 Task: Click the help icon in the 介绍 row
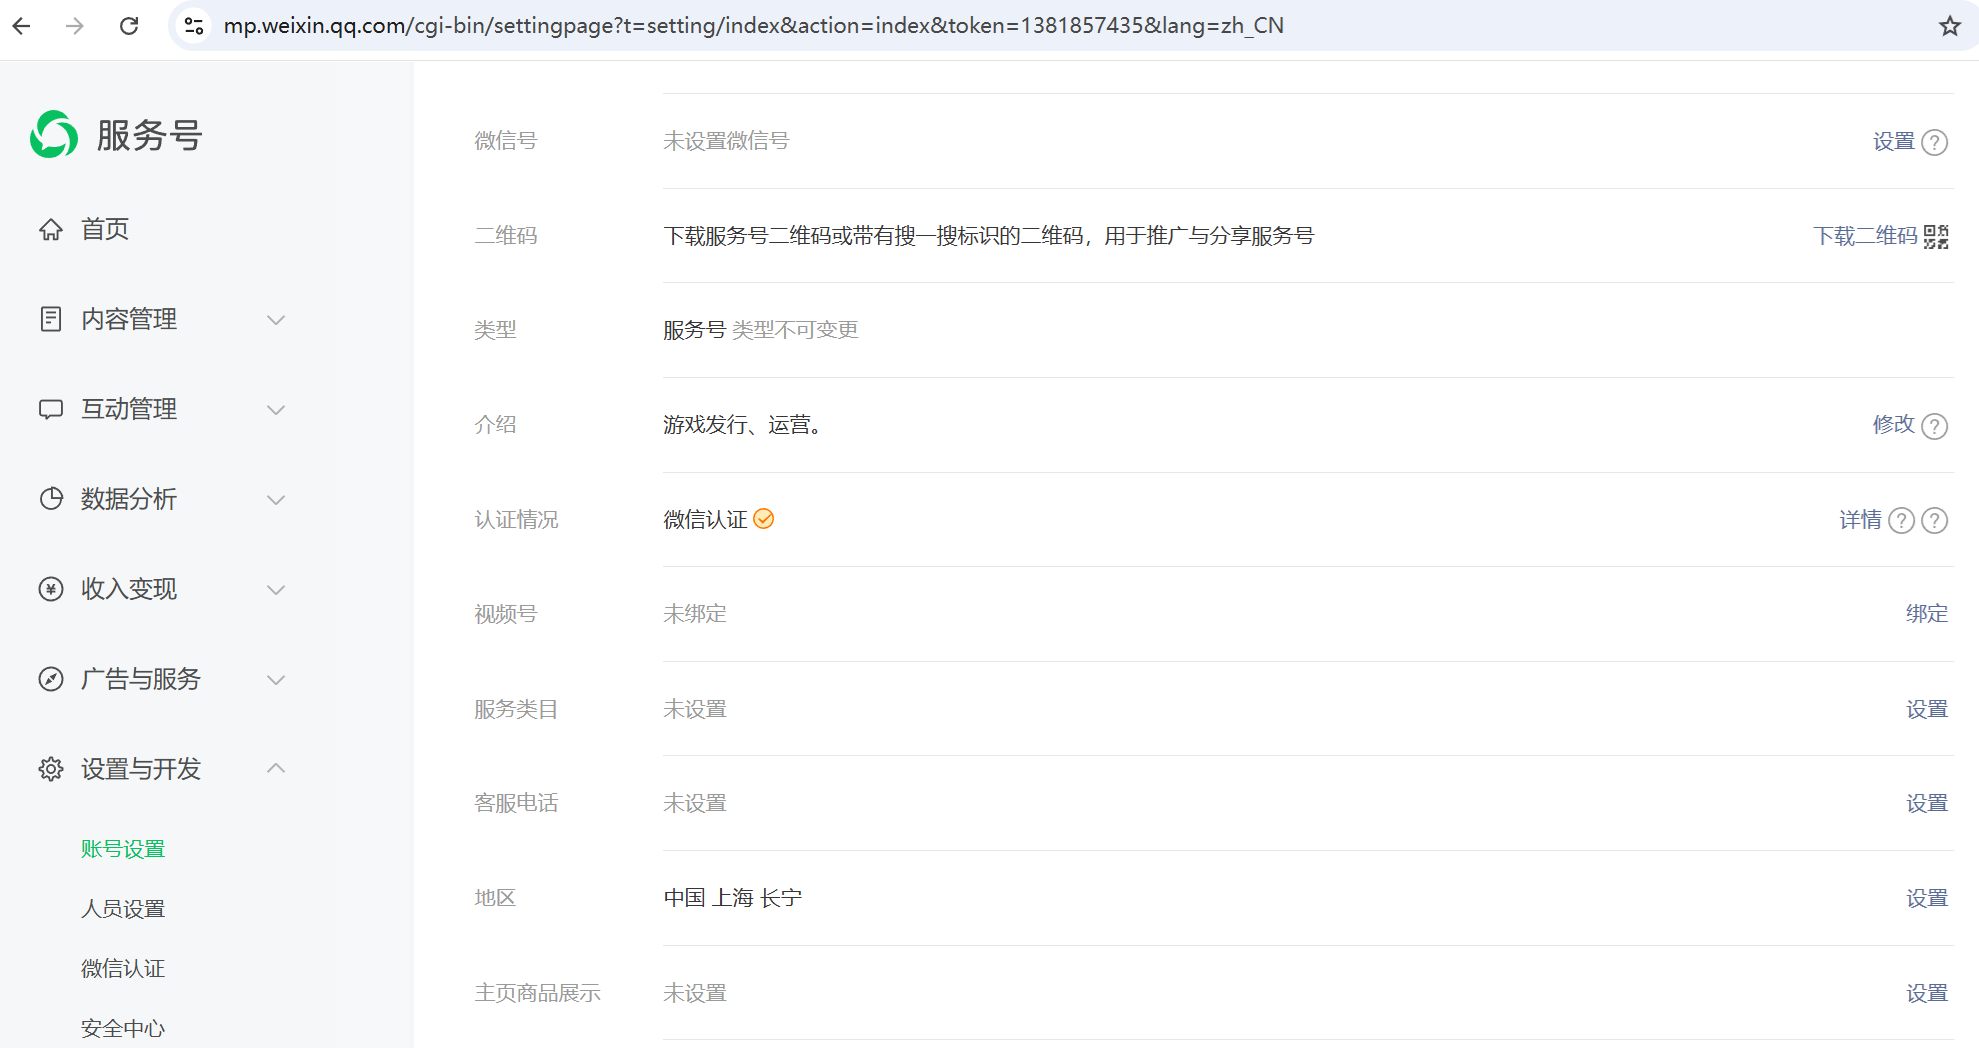pyautogui.click(x=1935, y=426)
